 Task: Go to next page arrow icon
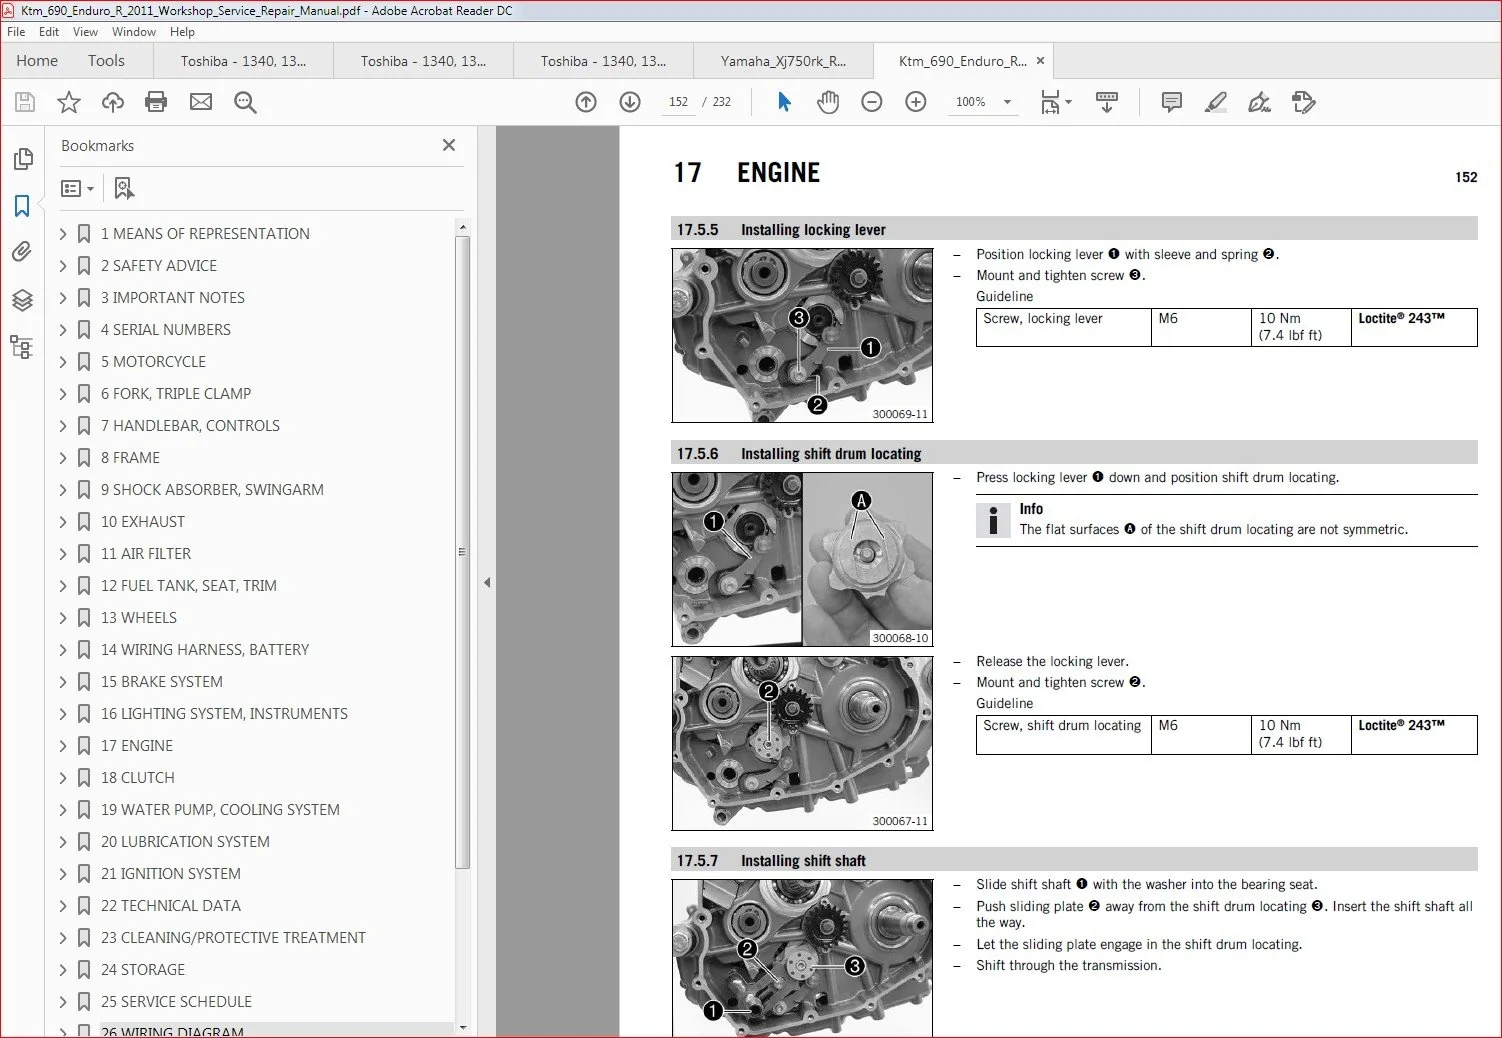[630, 102]
